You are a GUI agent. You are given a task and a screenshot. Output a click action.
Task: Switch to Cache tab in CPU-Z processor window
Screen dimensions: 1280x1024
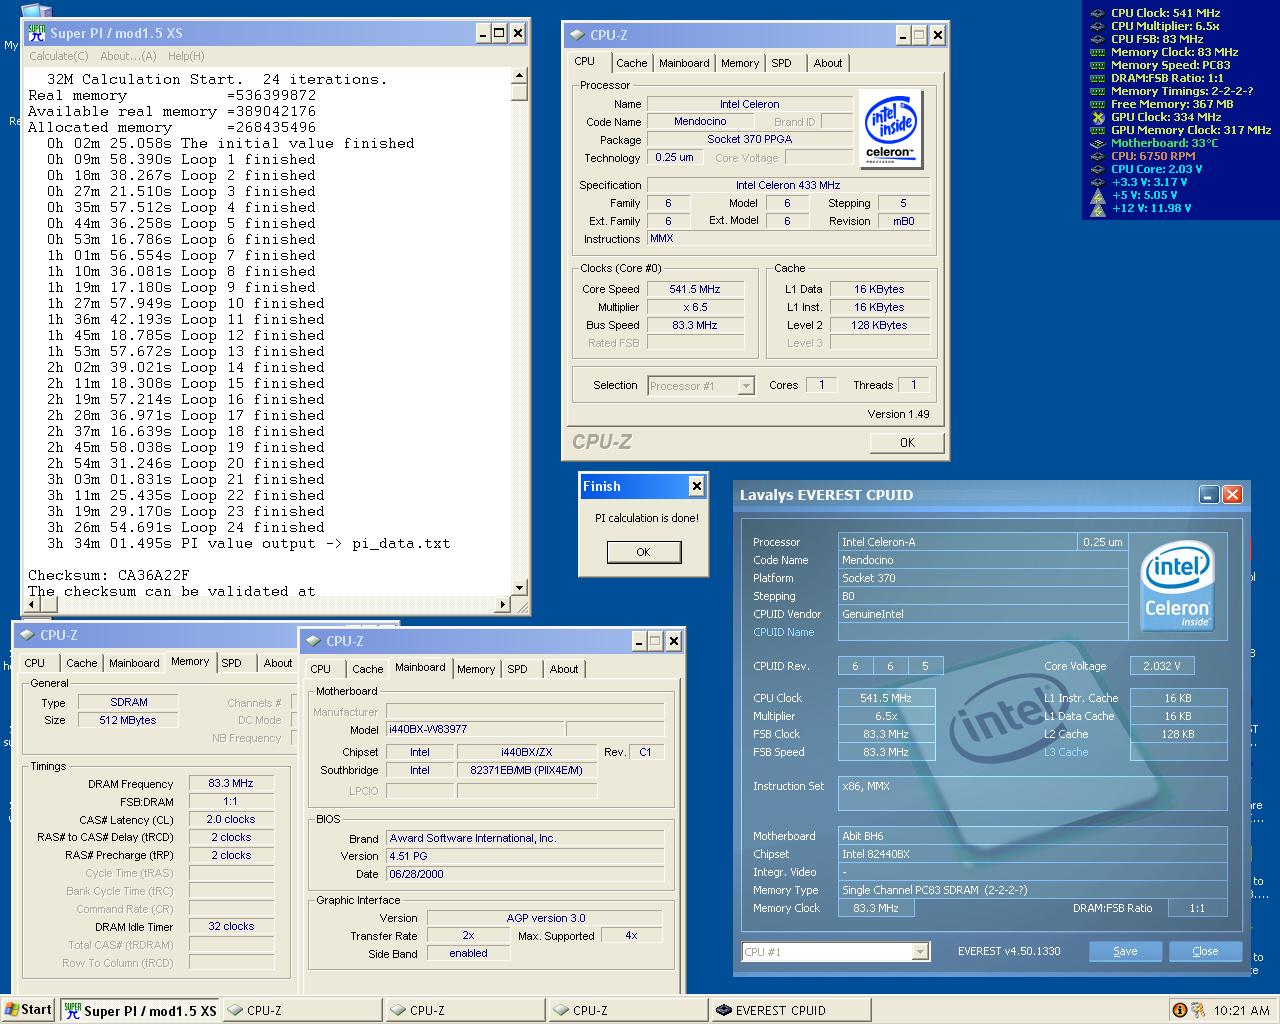tap(631, 63)
